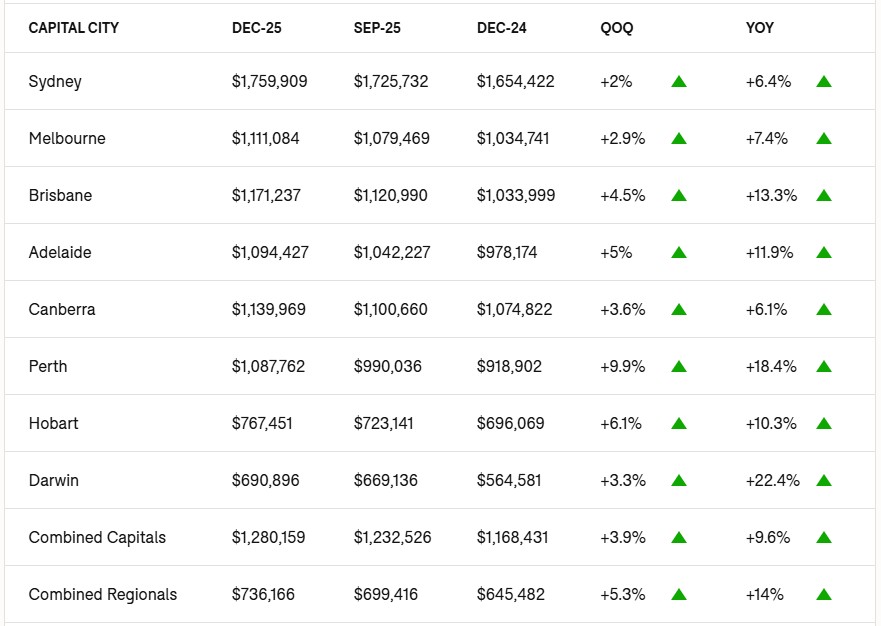Click the YOY column header
This screenshot has width=881, height=626.
[760, 28]
